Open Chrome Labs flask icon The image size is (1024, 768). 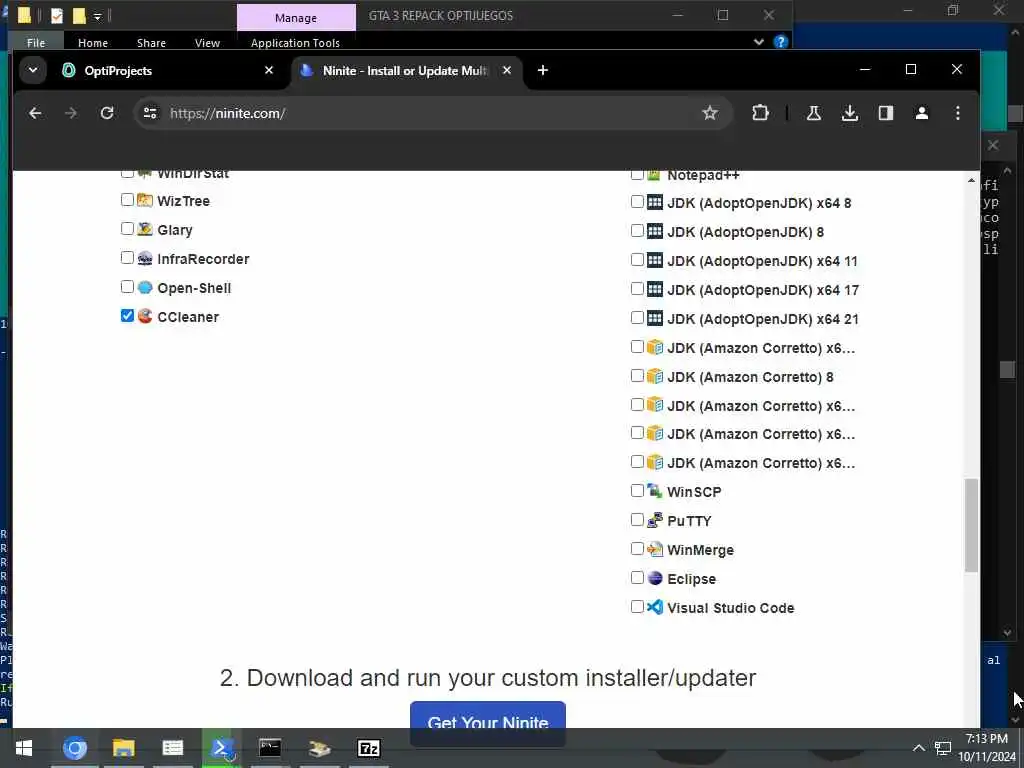click(x=814, y=113)
